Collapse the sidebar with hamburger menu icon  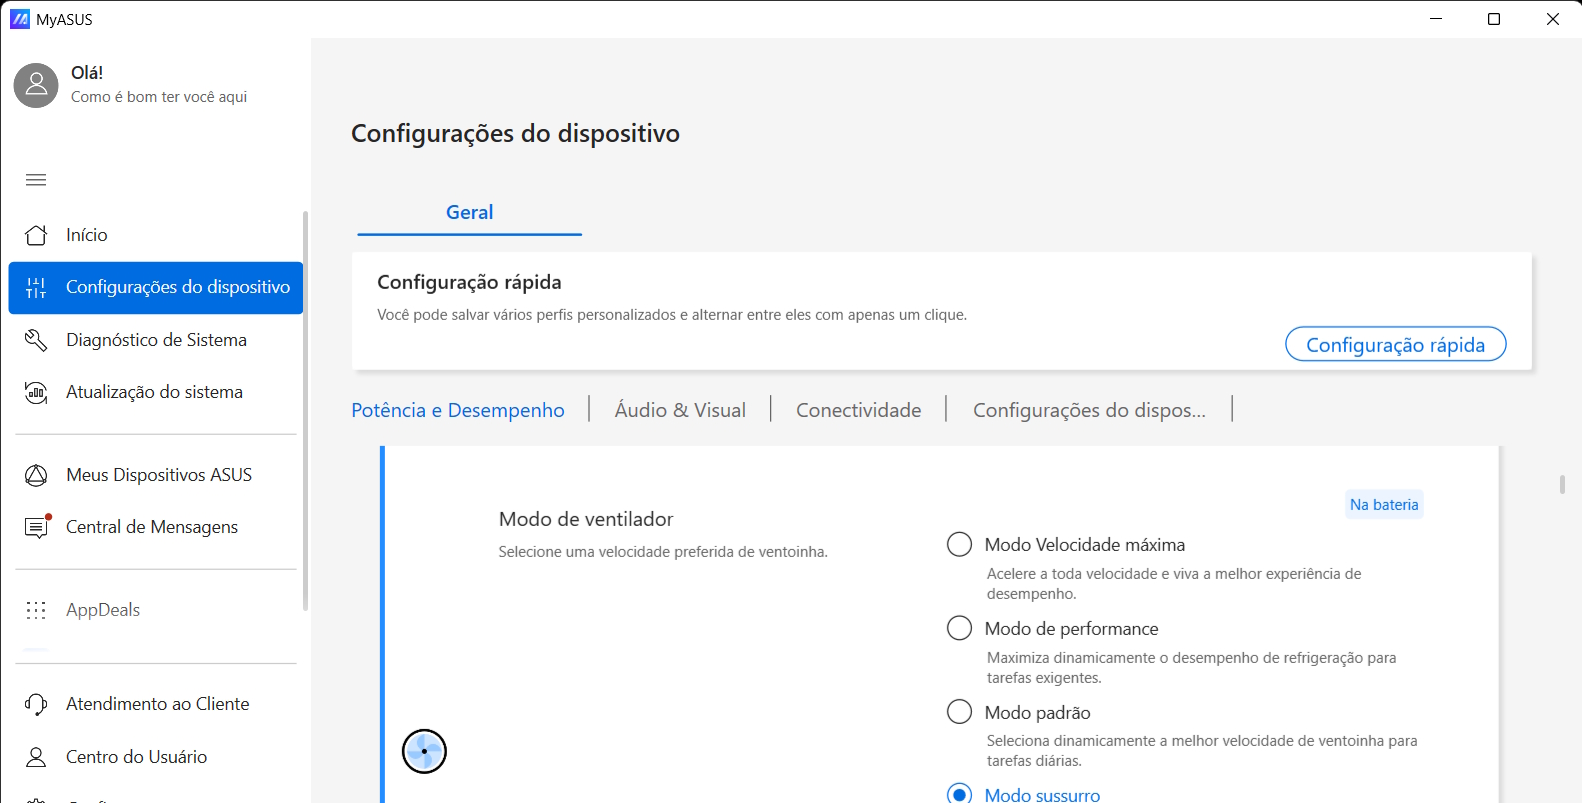[36, 180]
